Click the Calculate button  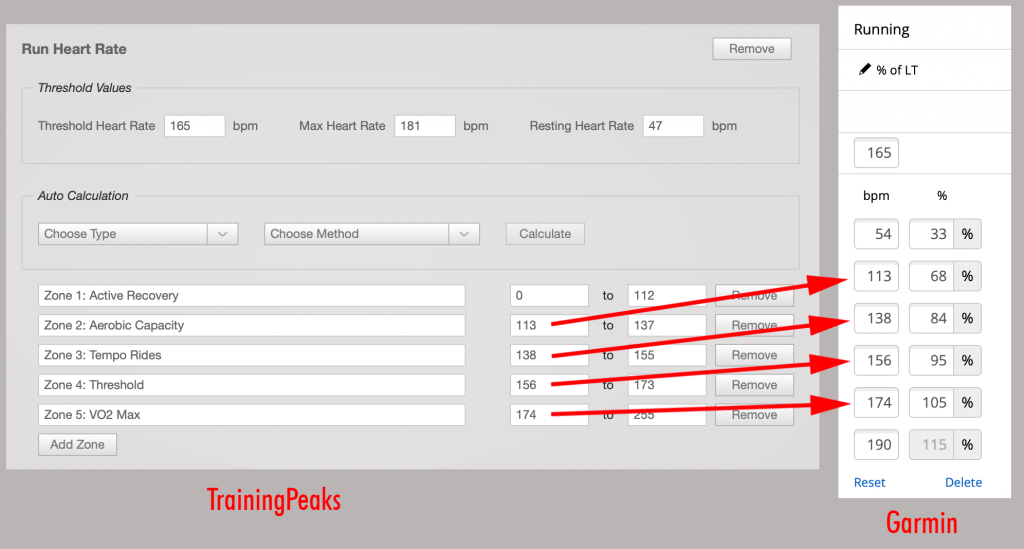click(545, 234)
